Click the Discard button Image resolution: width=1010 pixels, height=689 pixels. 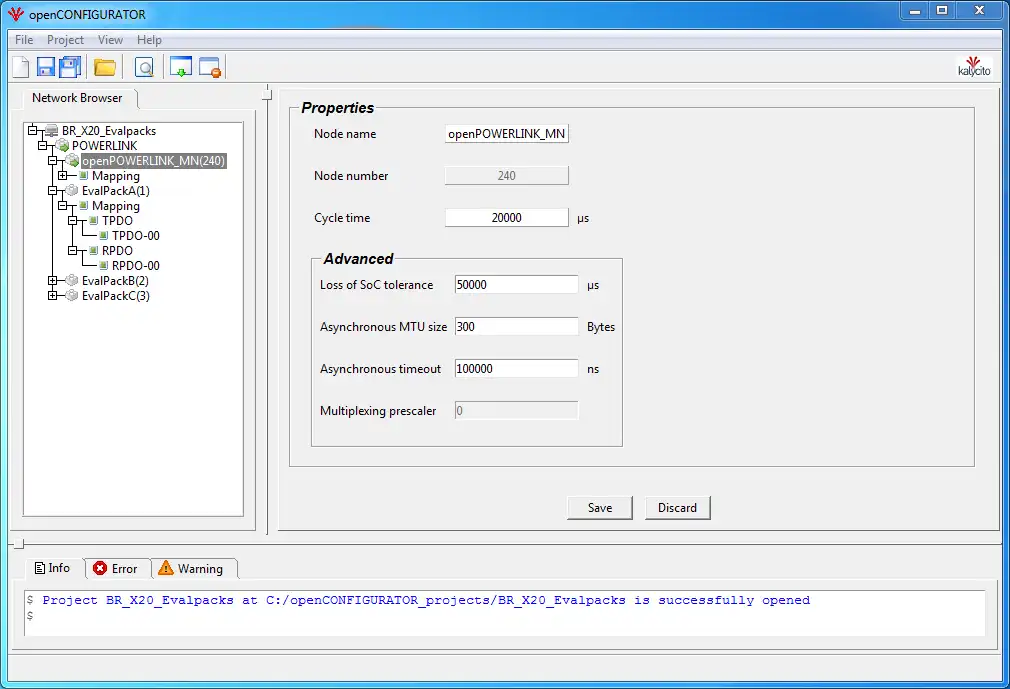pyautogui.click(x=677, y=507)
